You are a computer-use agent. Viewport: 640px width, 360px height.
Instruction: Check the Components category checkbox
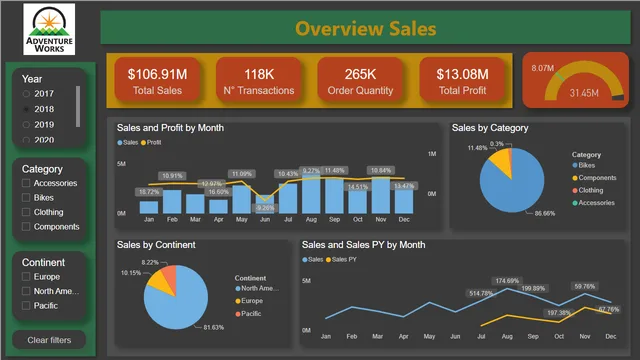(x=26, y=227)
